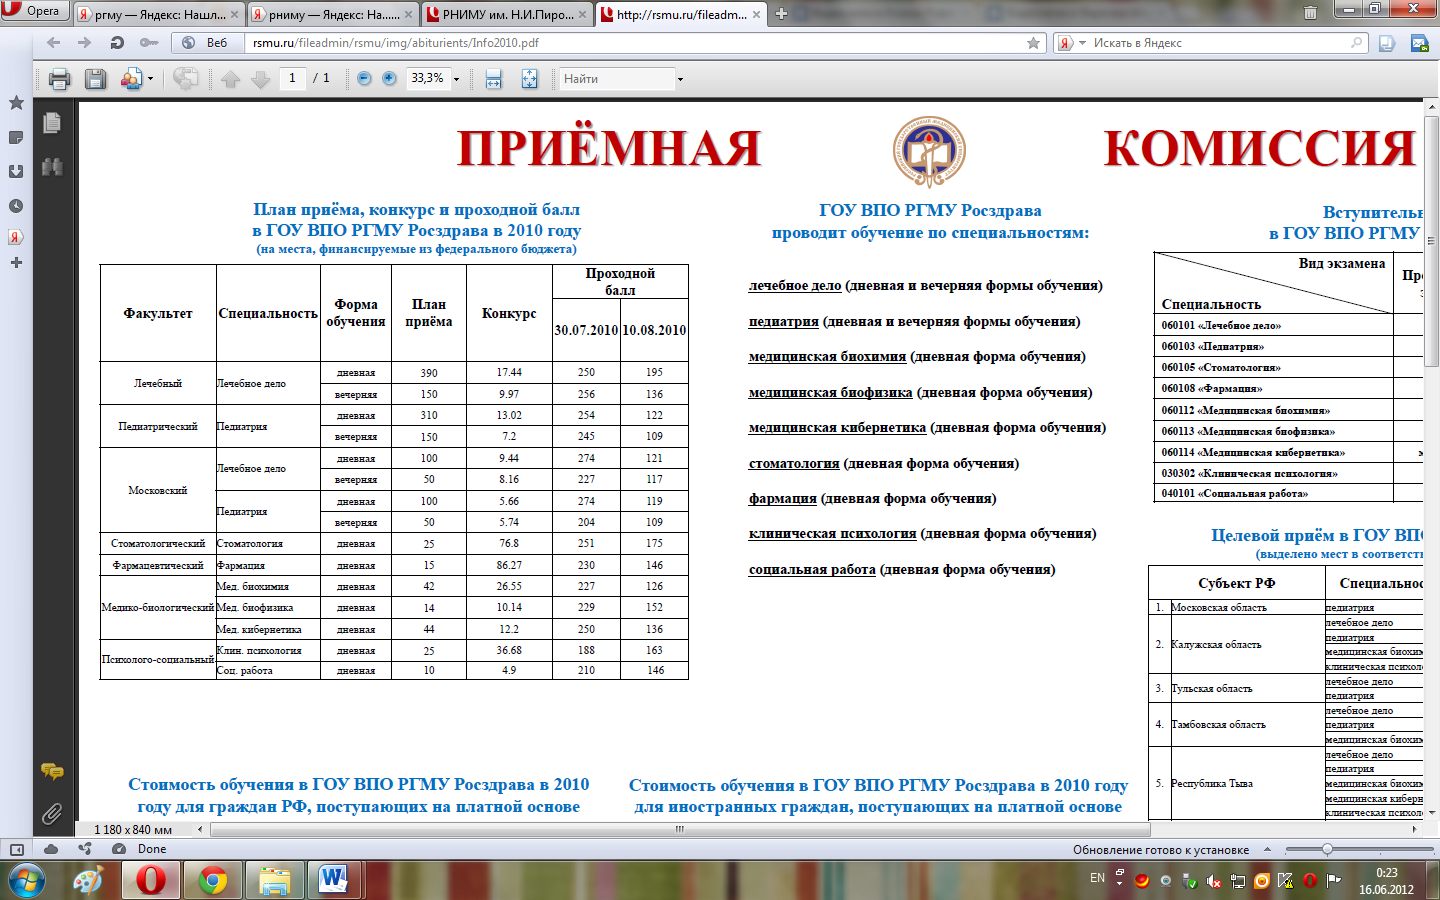Reload the current page
The image size is (1440, 900).
pos(117,43)
